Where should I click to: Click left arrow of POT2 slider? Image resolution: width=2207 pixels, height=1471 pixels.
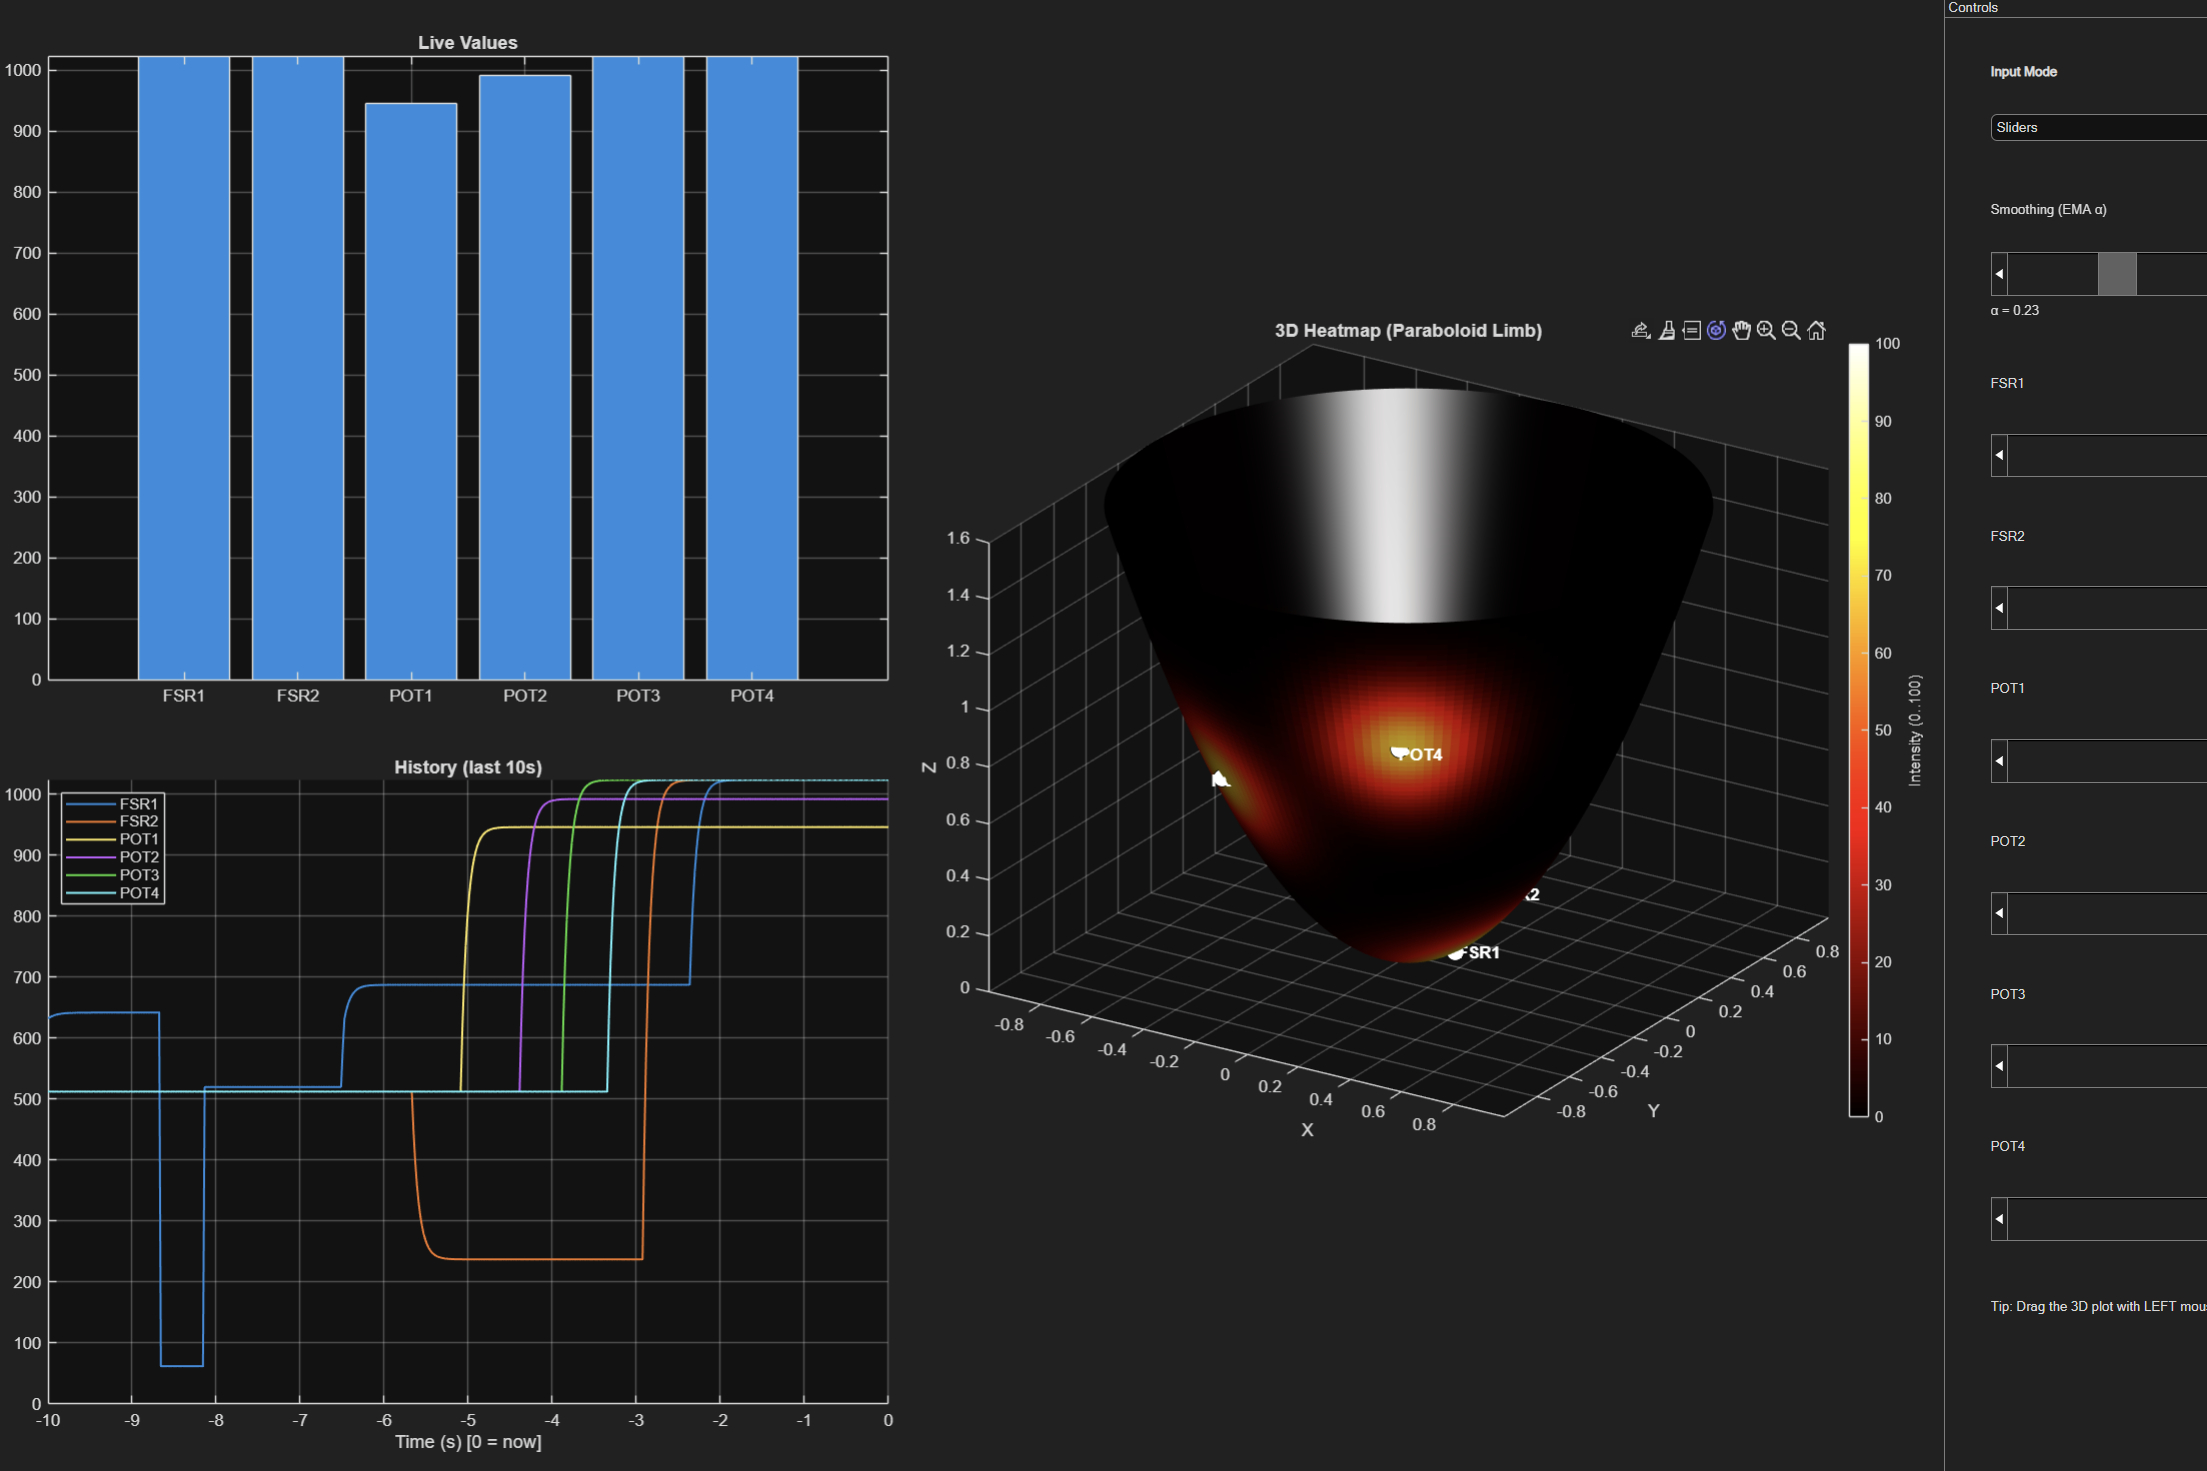coord(1999,913)
